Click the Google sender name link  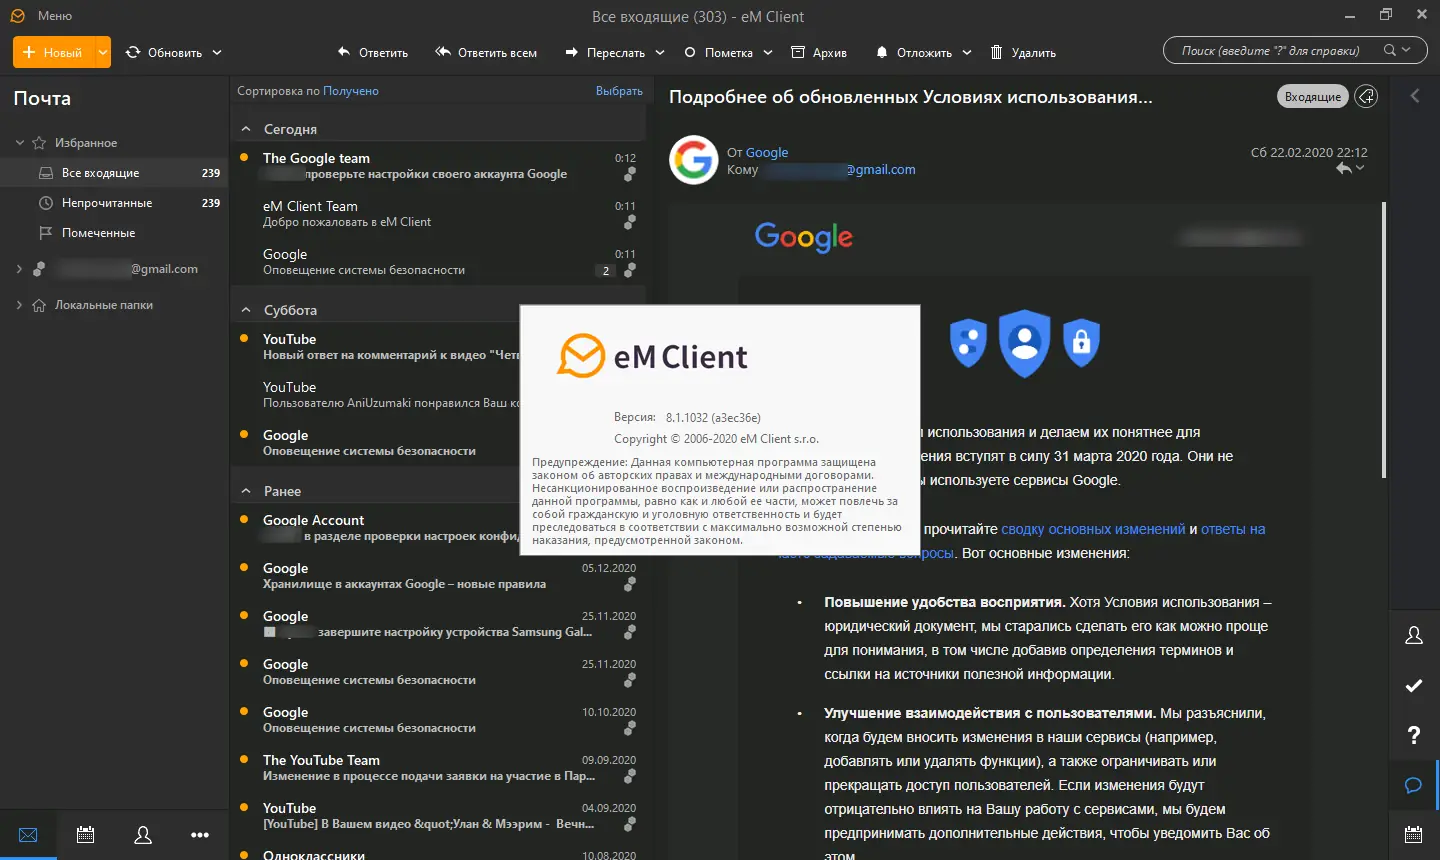(767, 152)
